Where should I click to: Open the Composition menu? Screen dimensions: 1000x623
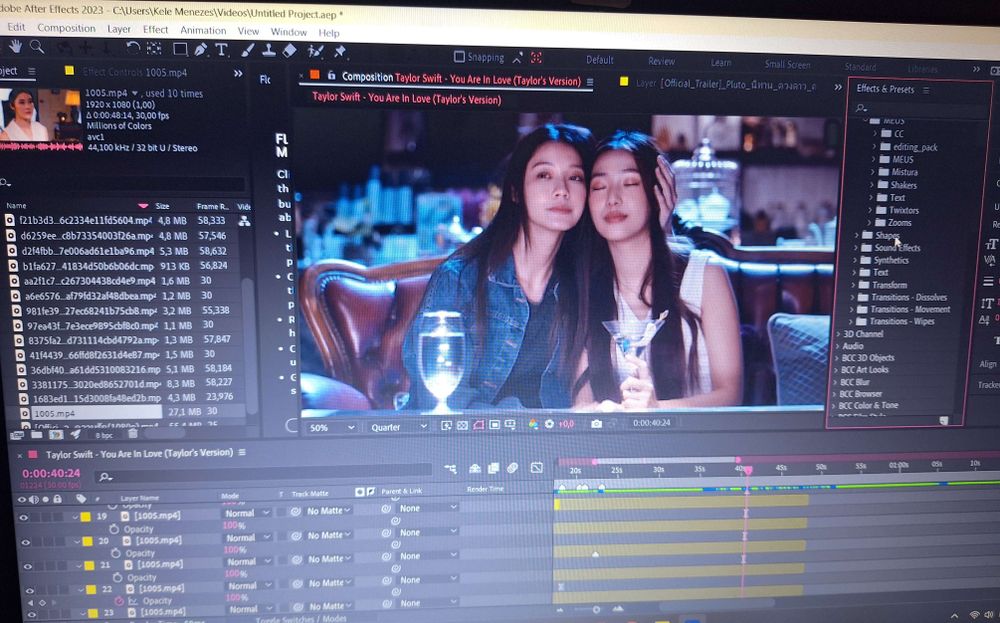click(66, 28)
